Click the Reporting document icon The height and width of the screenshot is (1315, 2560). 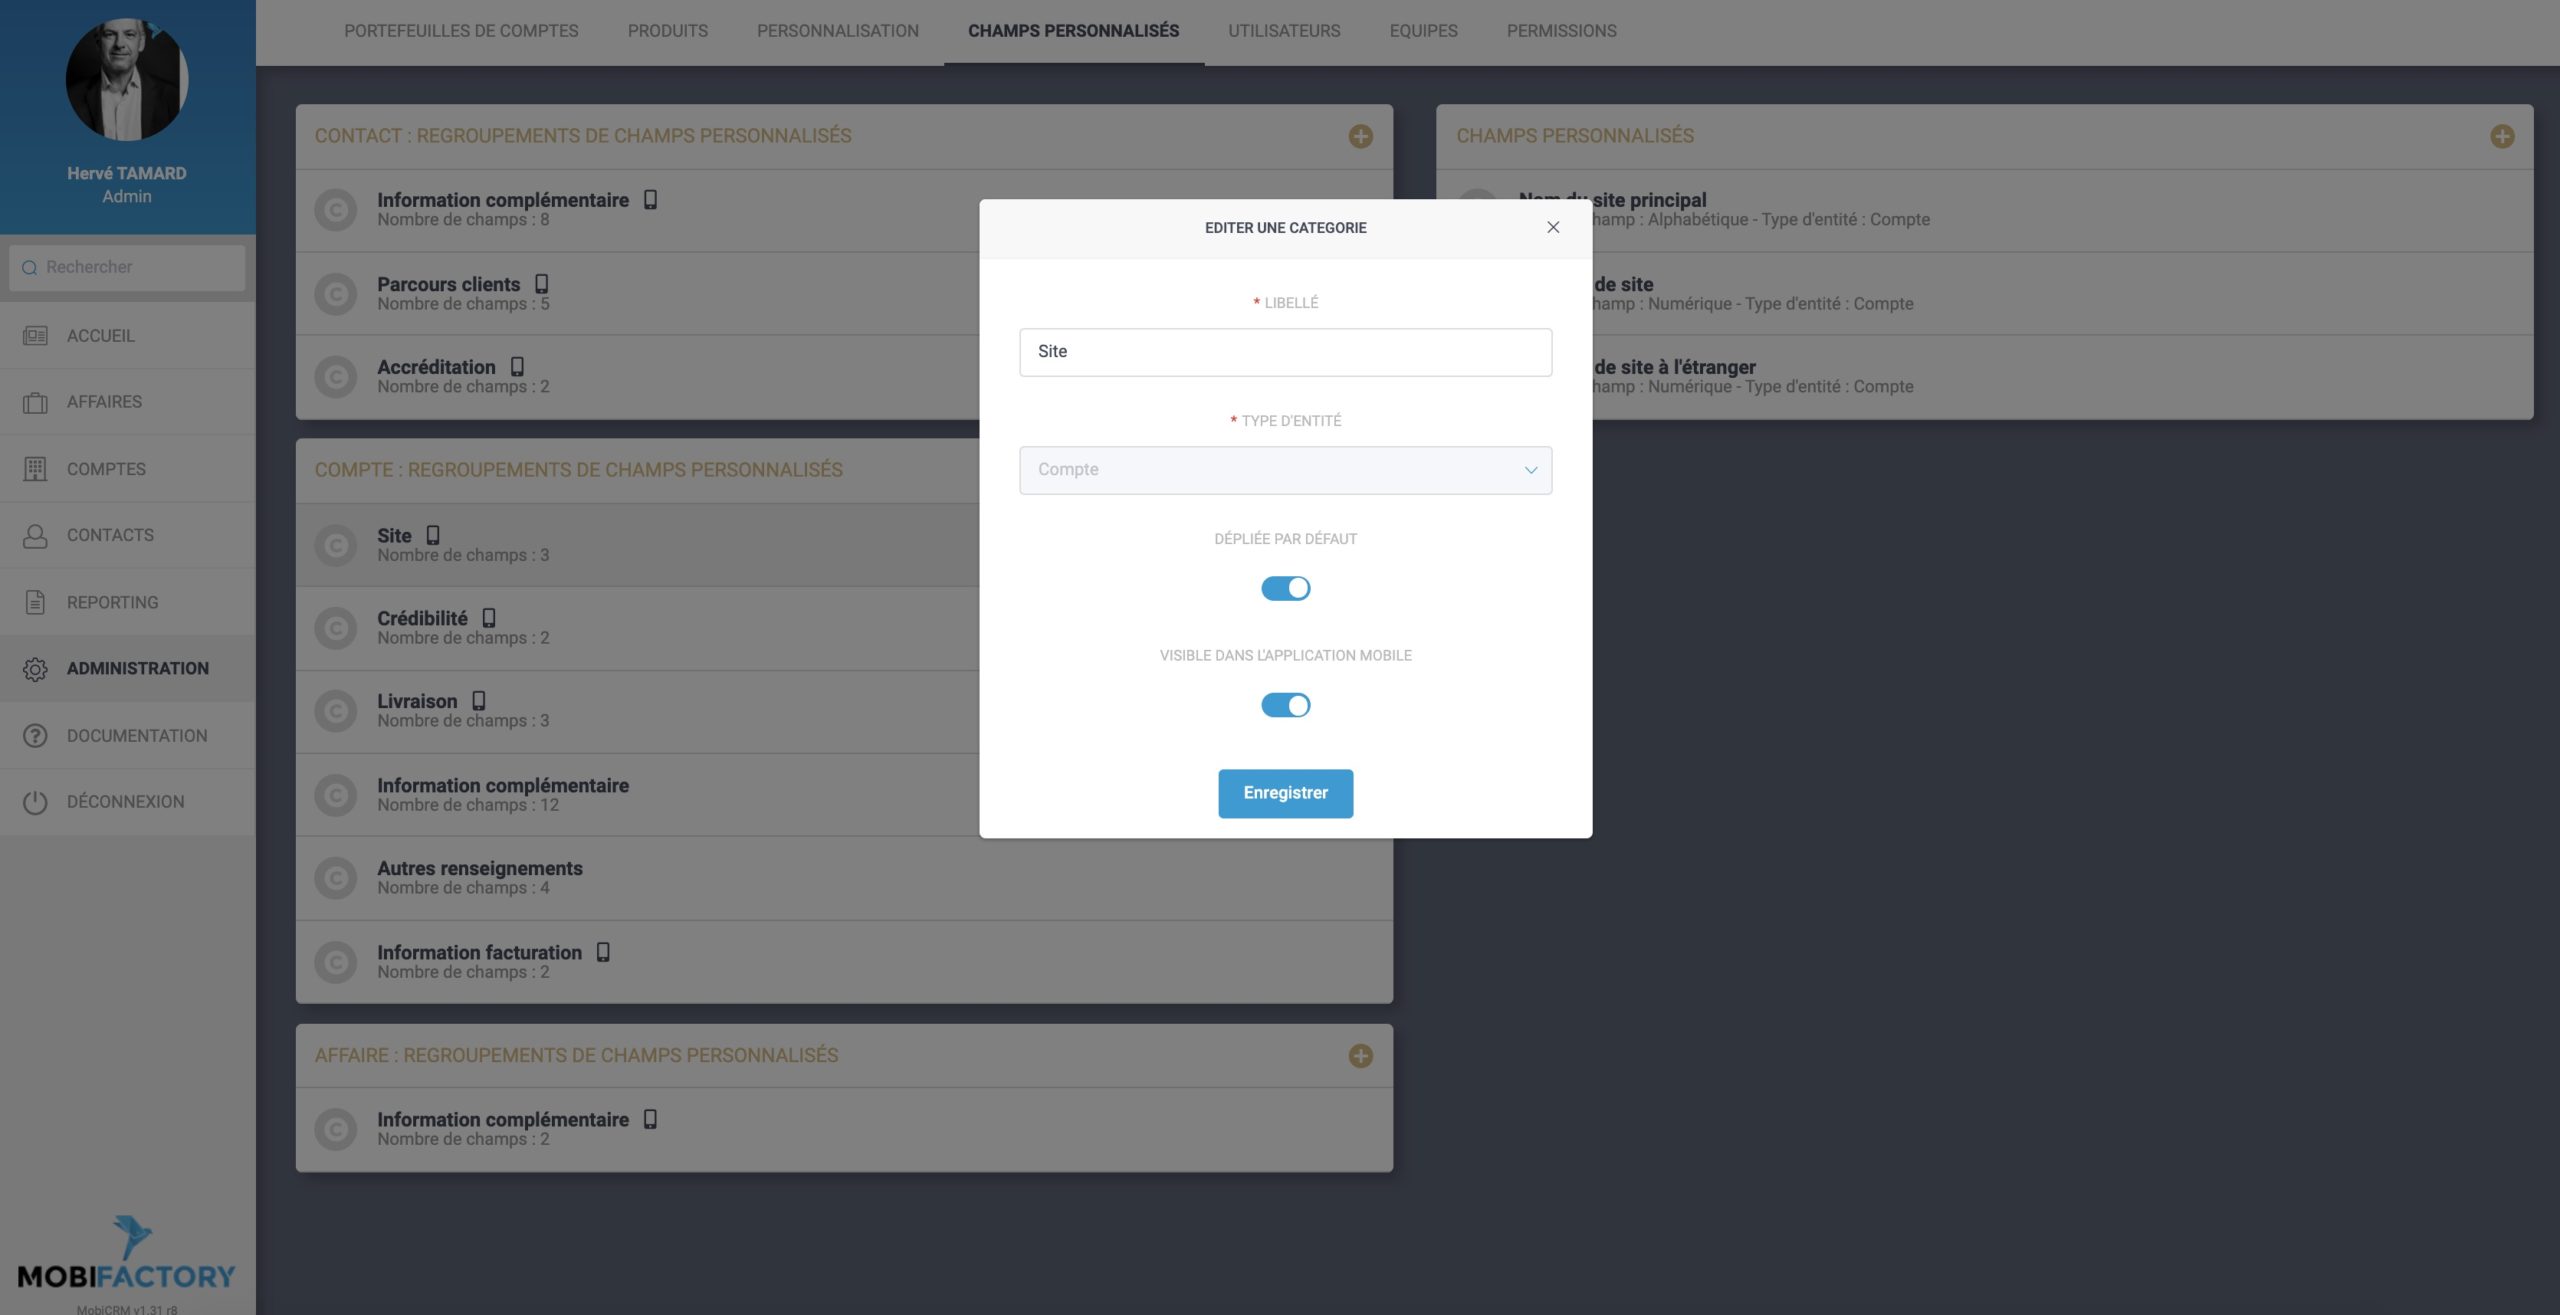[35, 603]
